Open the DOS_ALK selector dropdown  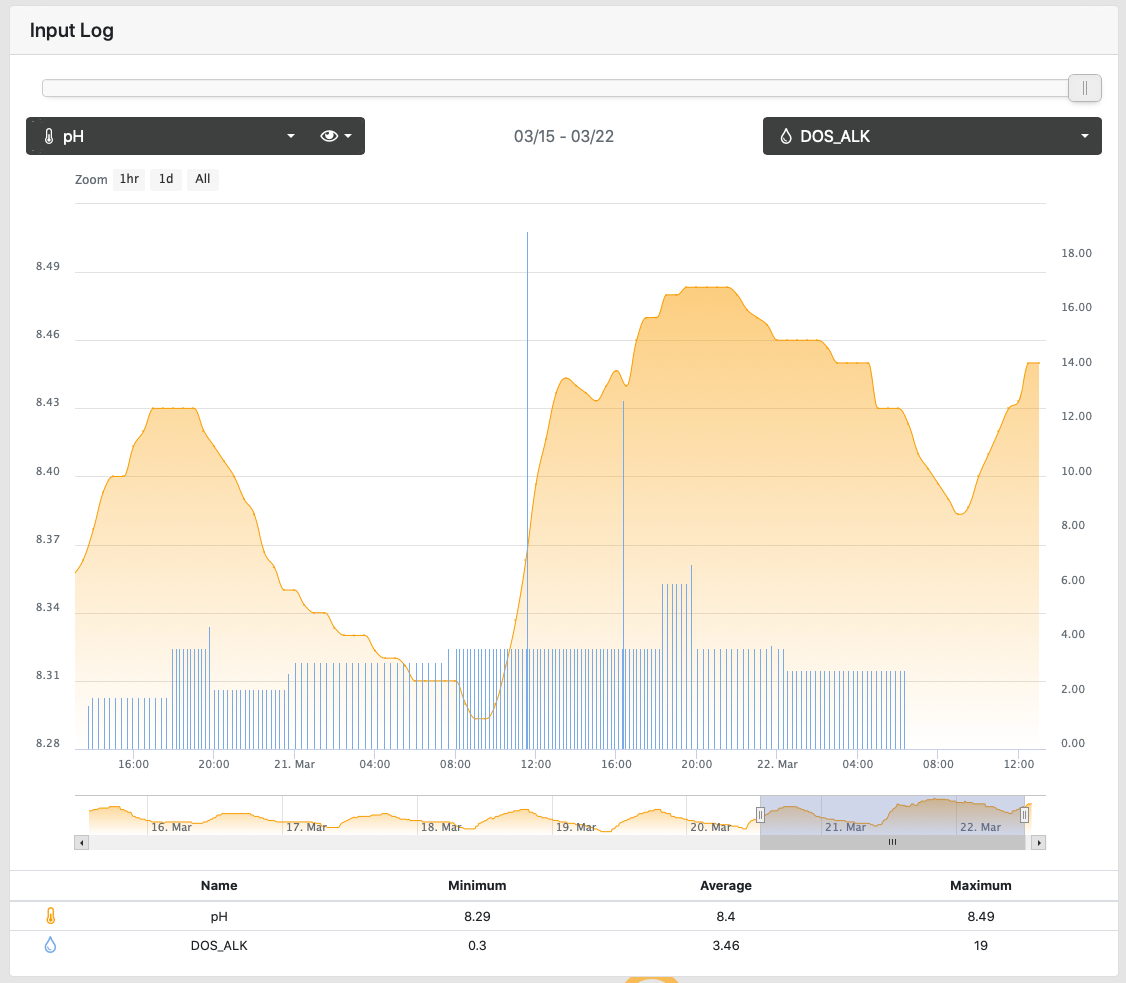coord(932,136)
